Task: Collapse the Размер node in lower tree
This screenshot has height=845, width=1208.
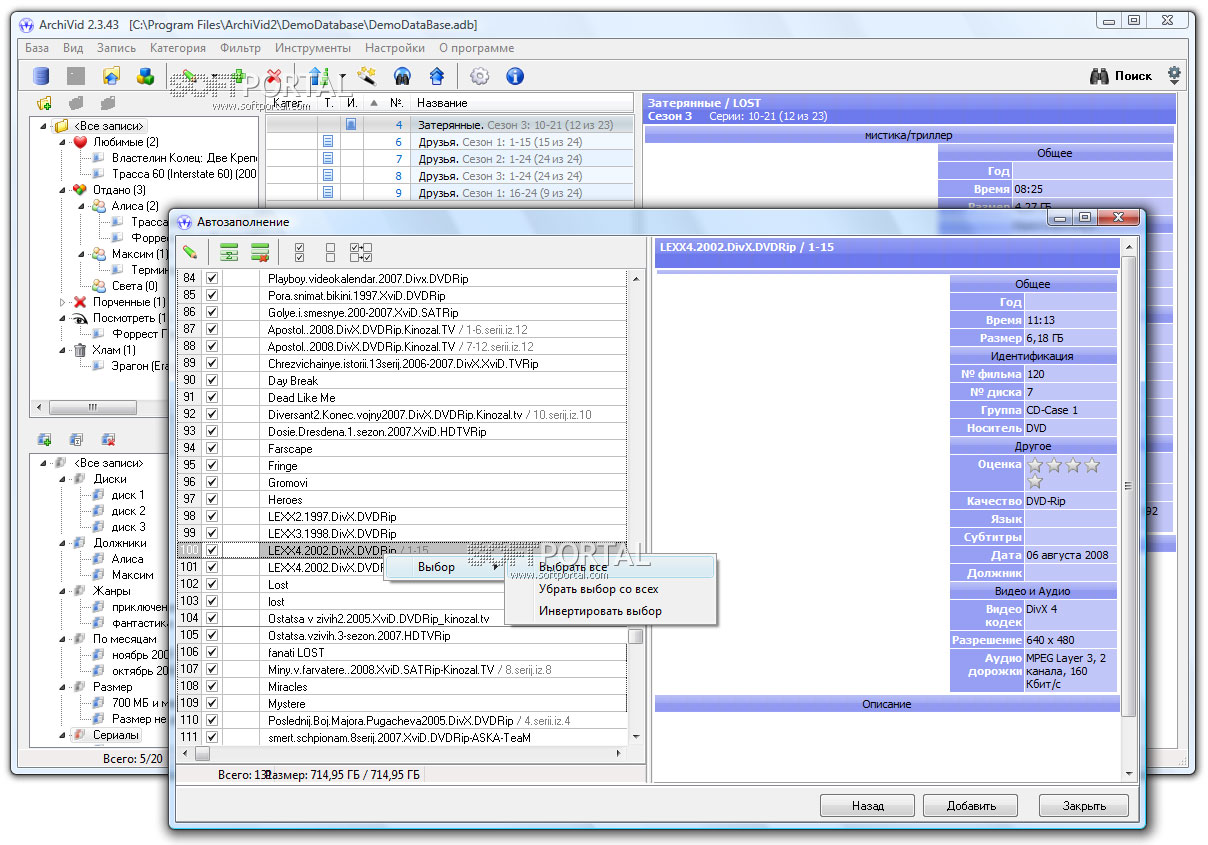Action: point(63,687)
